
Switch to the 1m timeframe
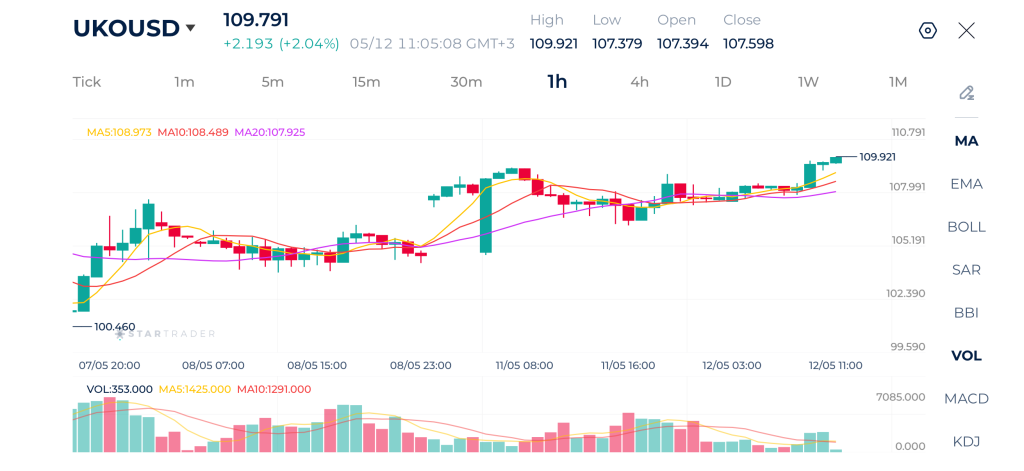(x=184, y=82)
